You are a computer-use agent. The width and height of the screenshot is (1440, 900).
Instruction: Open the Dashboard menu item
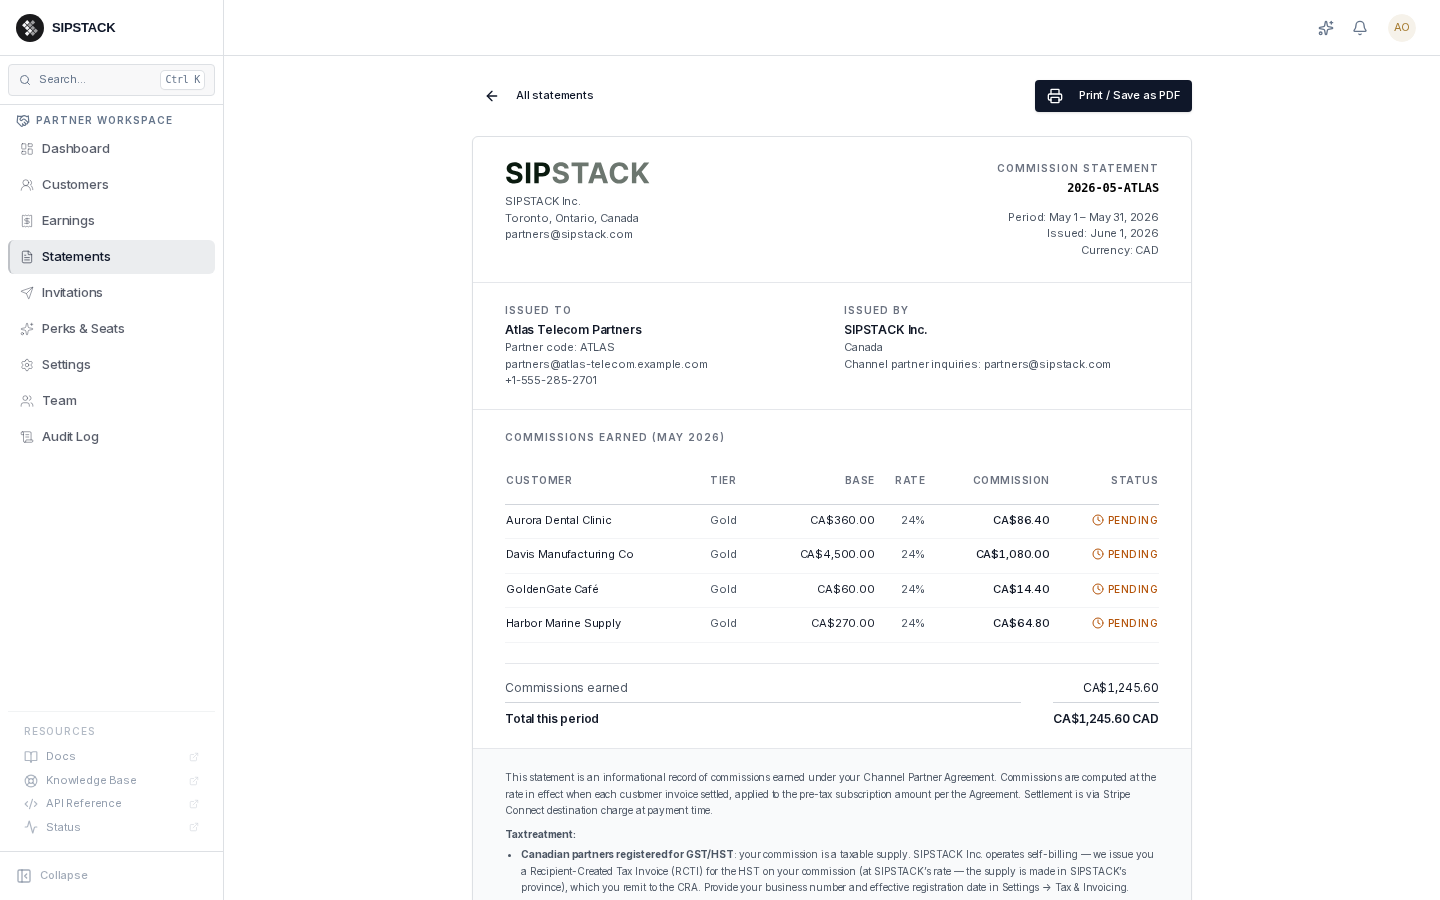(111, 149)
